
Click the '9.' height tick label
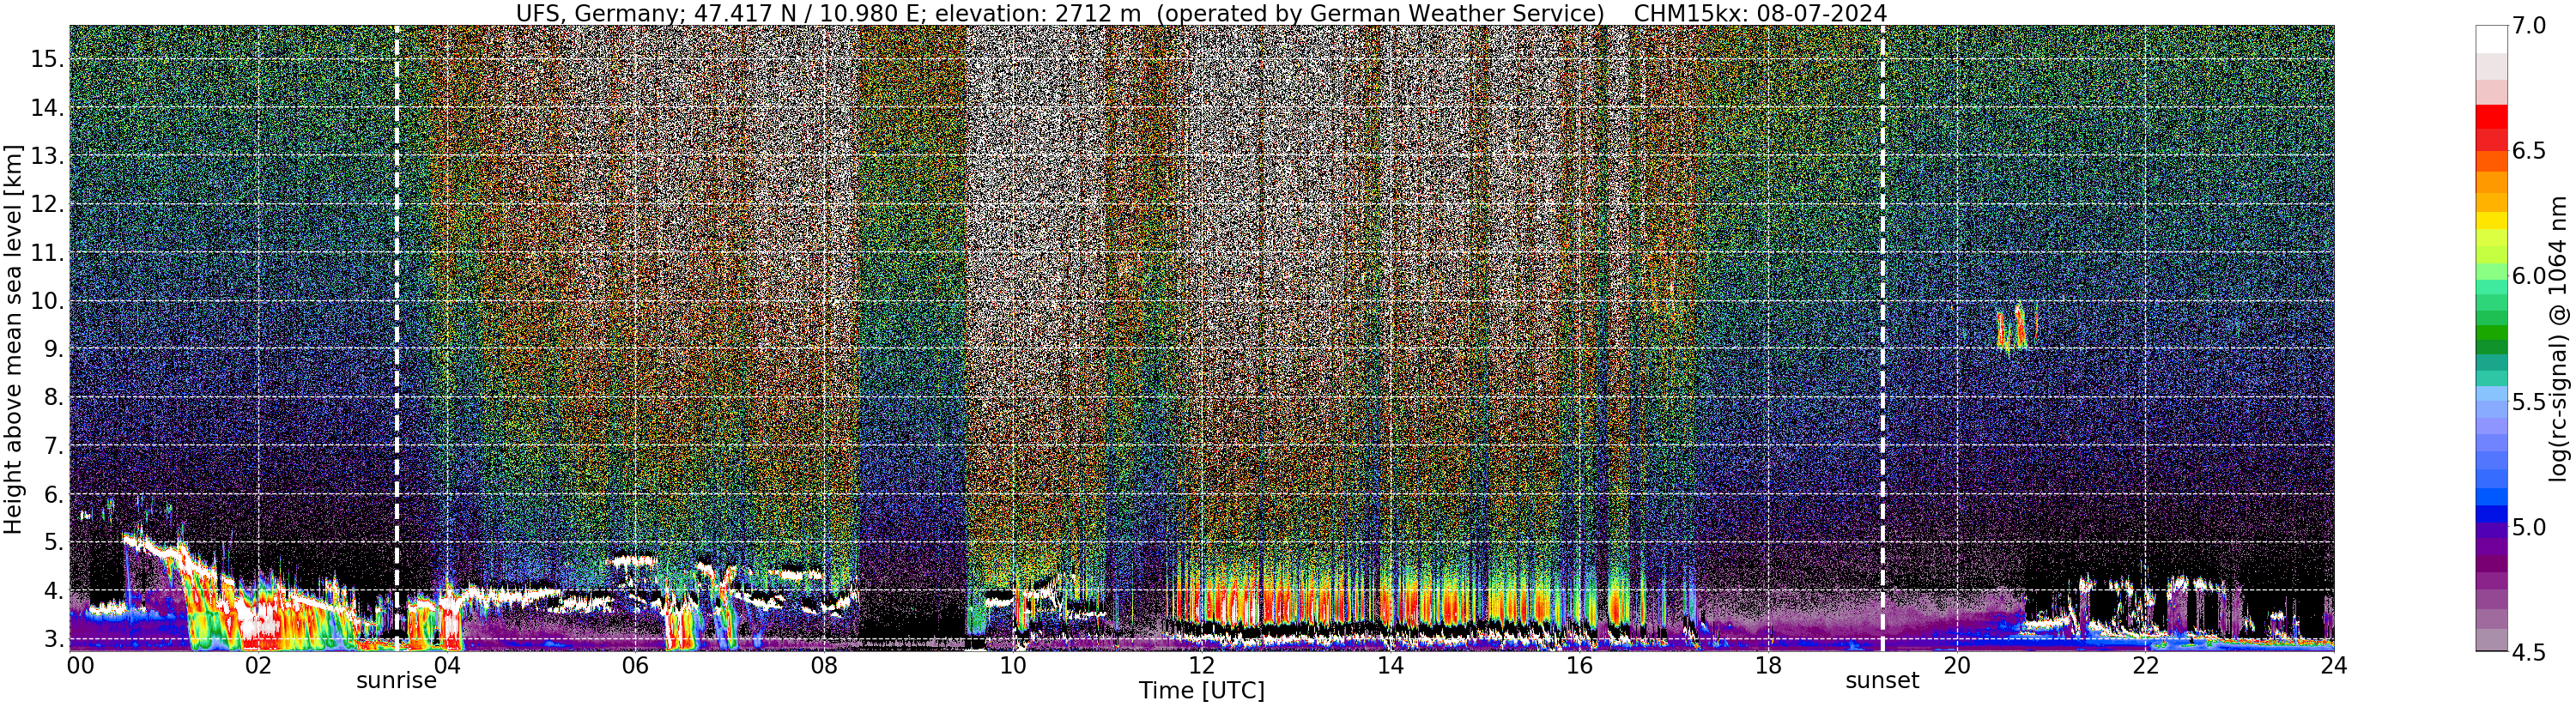54,349
